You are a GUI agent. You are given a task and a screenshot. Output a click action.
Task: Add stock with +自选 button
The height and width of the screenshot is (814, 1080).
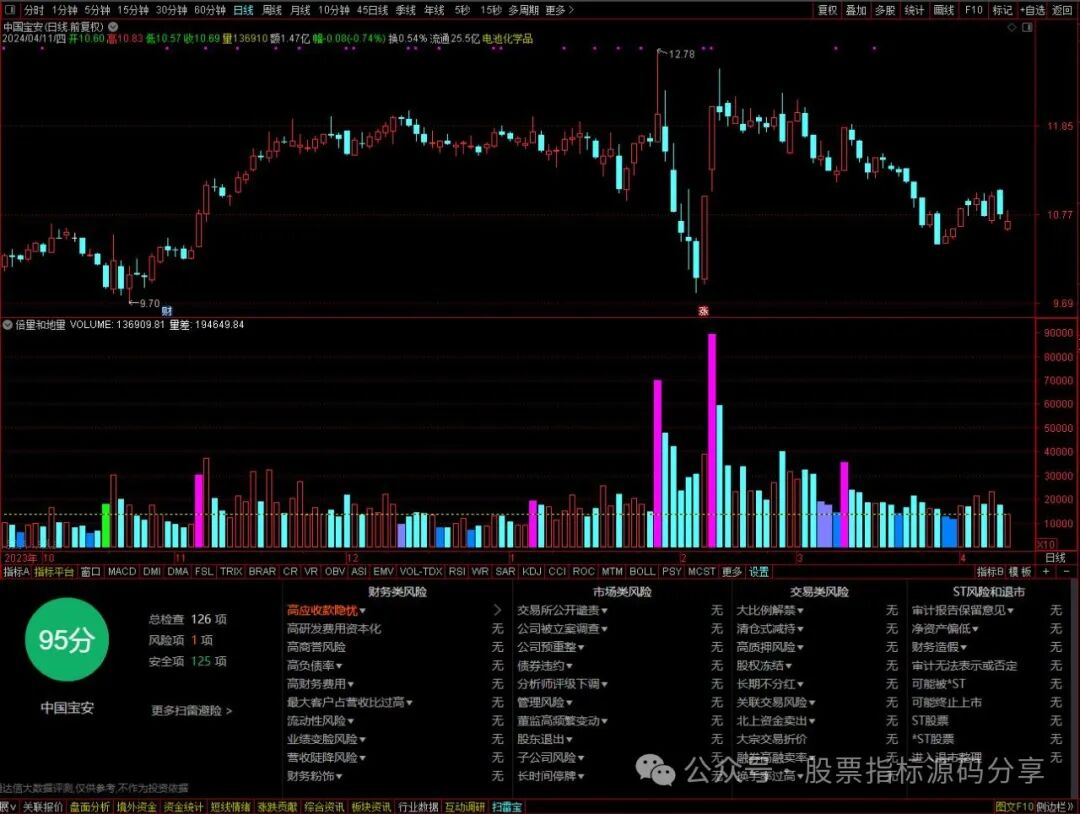tap(1032, 10)
